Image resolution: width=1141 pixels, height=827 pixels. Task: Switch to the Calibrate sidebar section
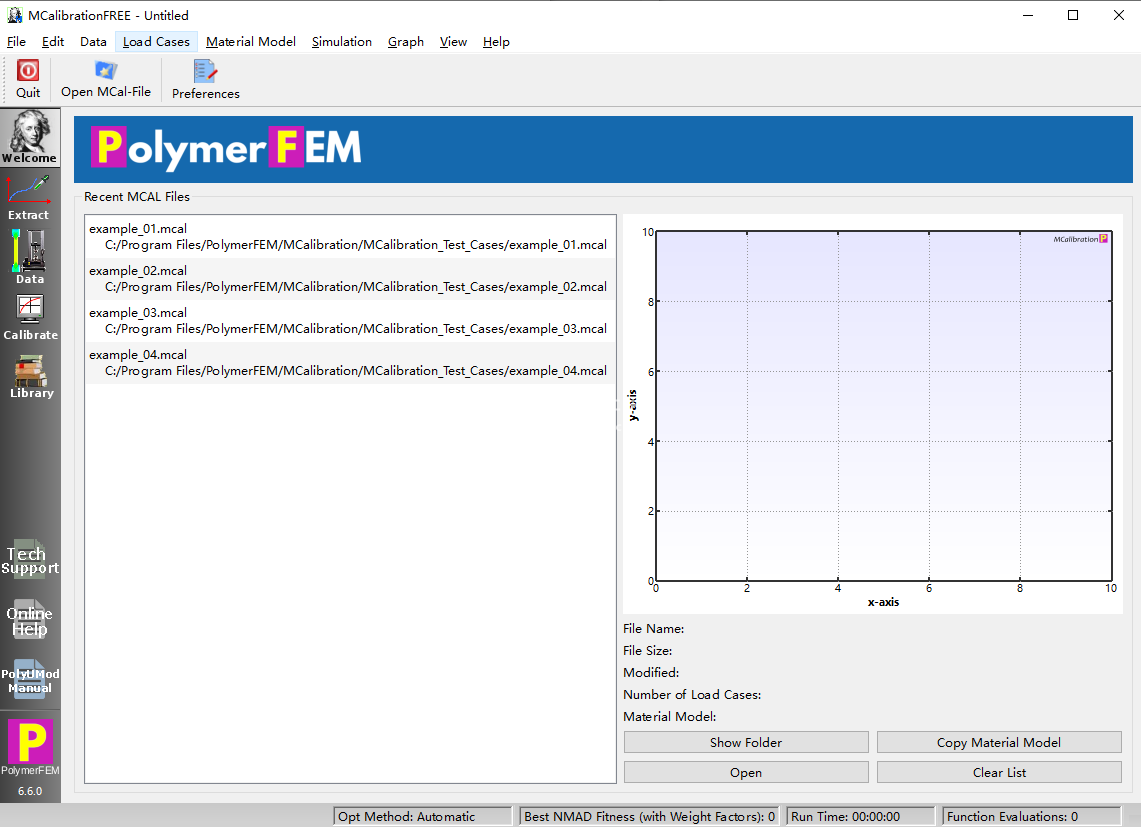pos(30,317)
